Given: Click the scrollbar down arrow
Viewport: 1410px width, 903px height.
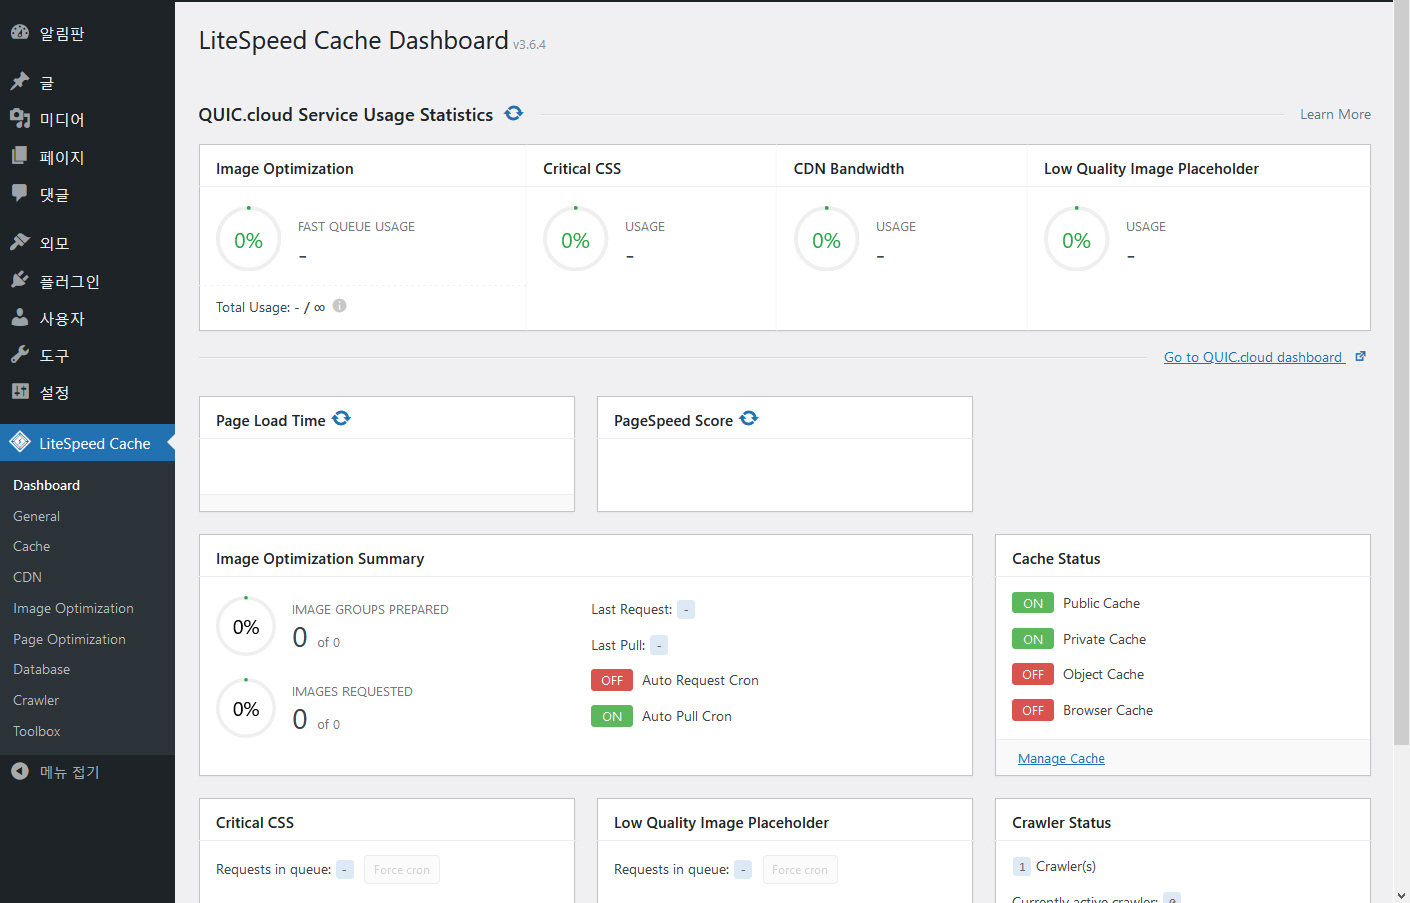Looking at the screenshot, I should 1401,894.
